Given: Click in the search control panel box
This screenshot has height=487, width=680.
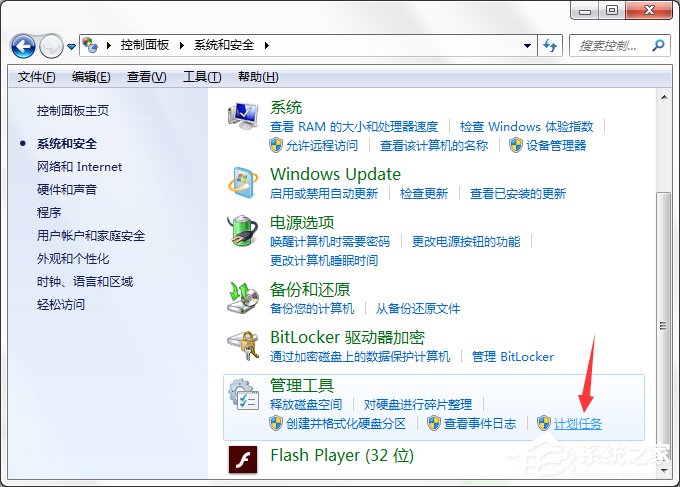Looking at the screenshot, I should pyautogui.click(x=610, y=46).
